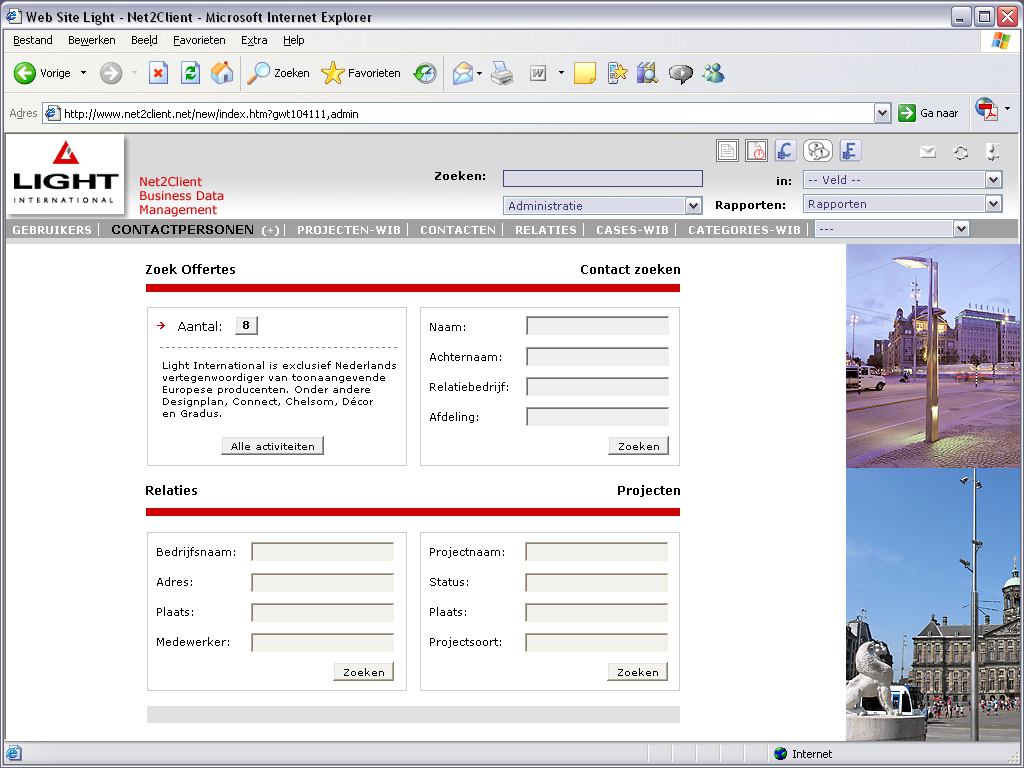Viewport: 1024px width, 768px height.
Task: Open the Bewerken menu
Action: point(91,40)
